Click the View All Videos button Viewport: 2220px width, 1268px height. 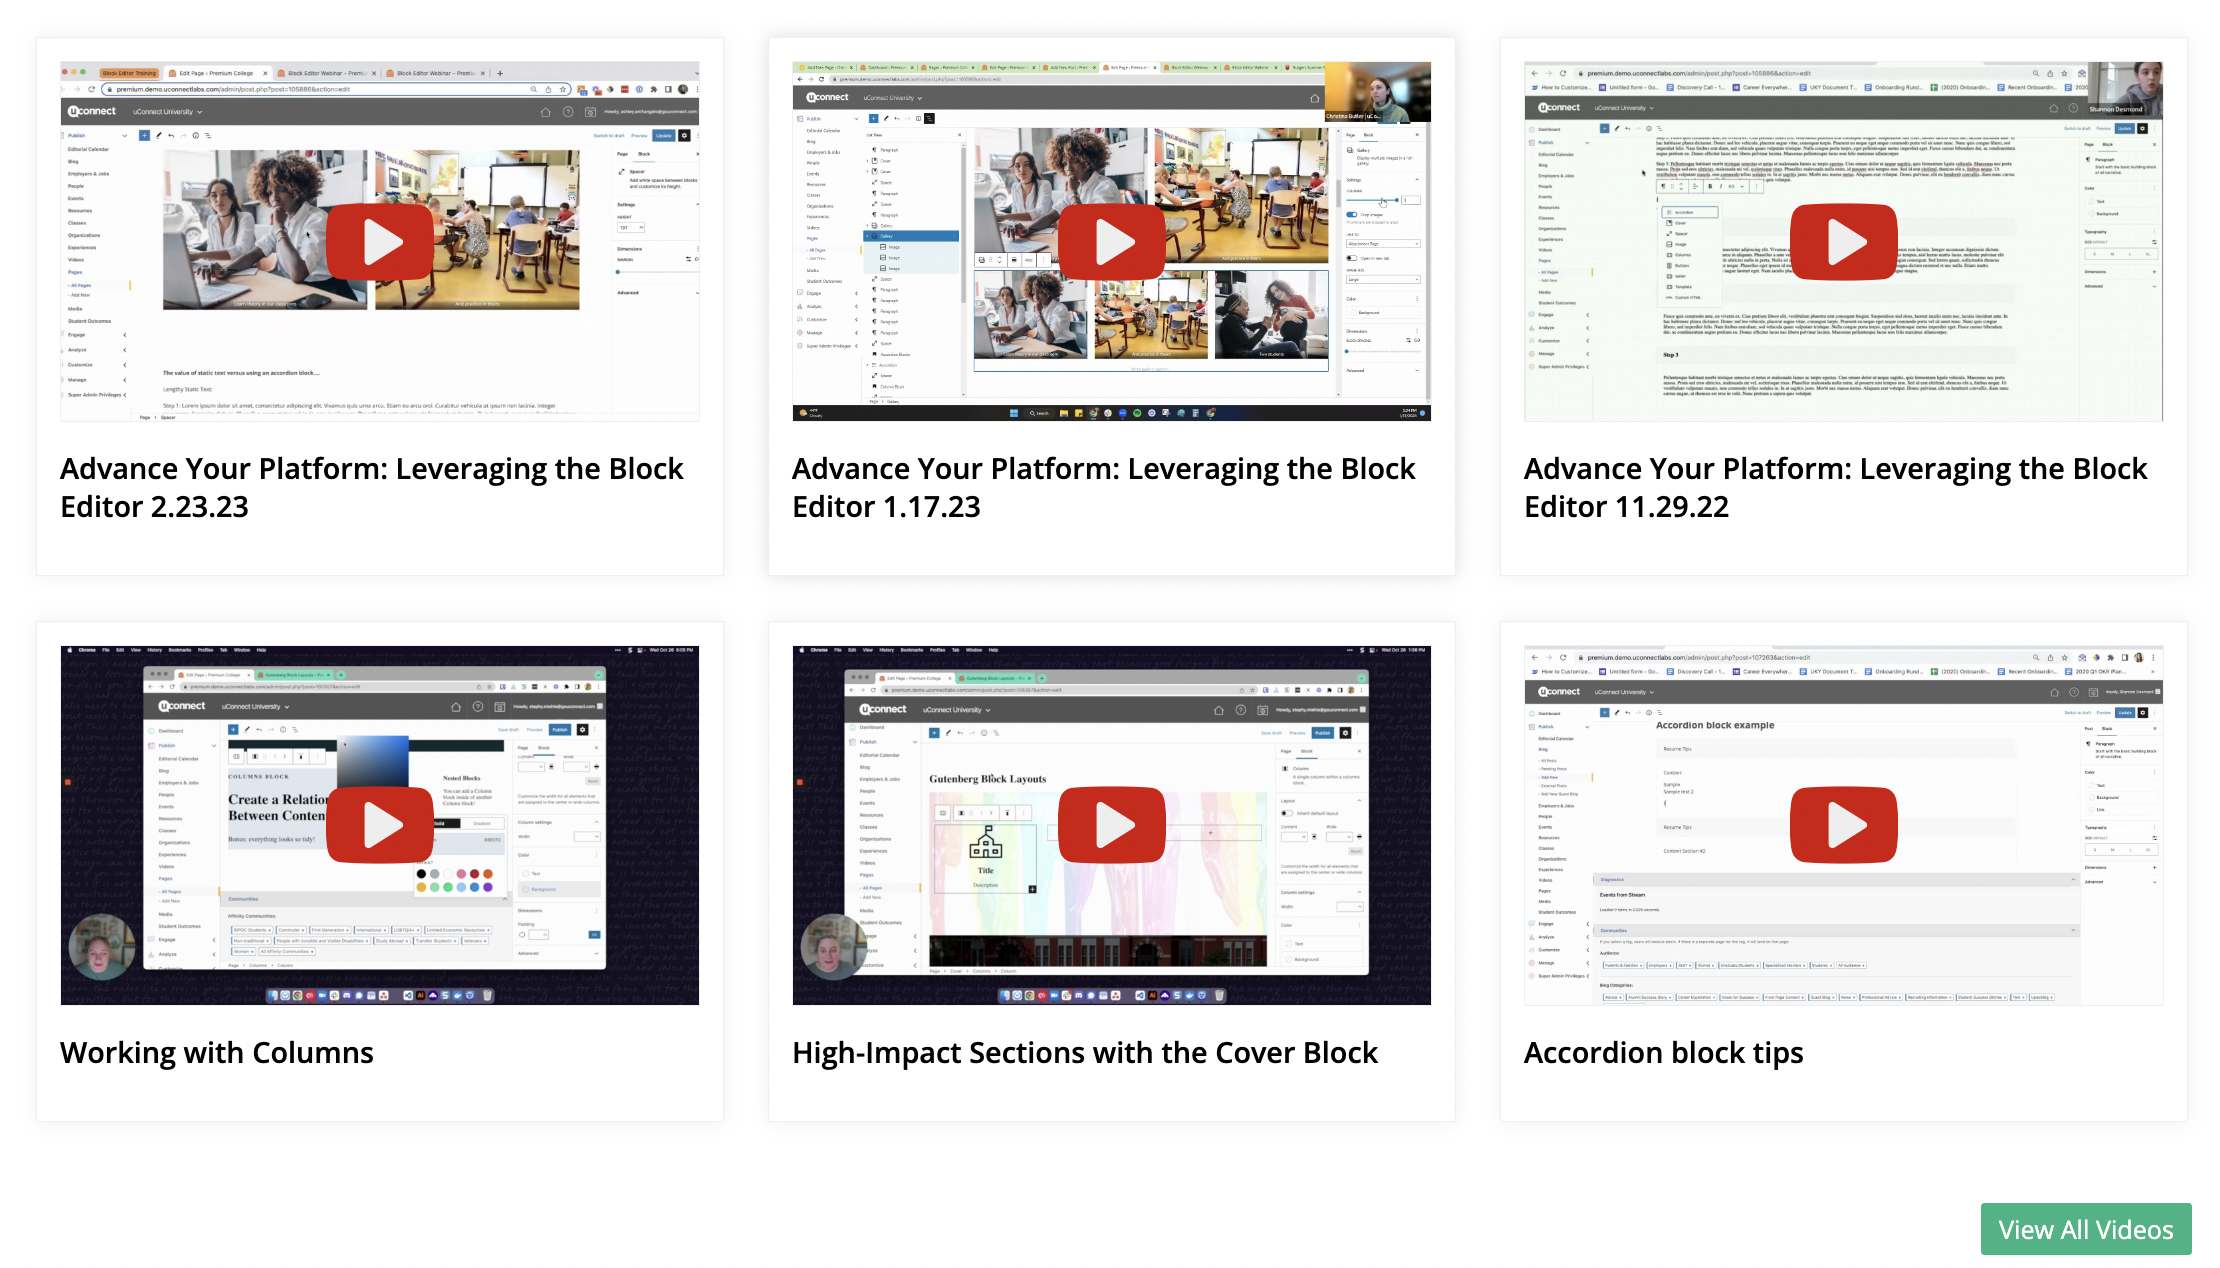click(2085, 1229)
